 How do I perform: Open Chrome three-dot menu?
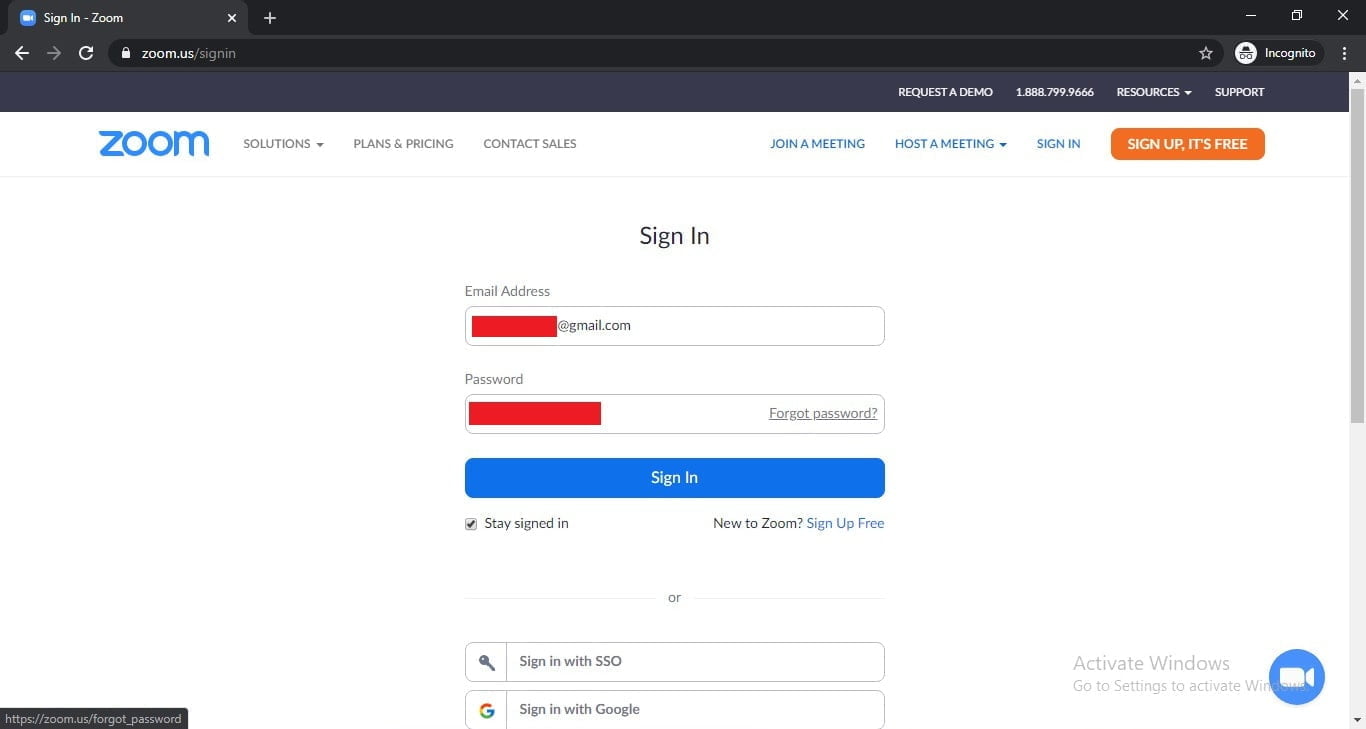click(x=1345, y=53)
